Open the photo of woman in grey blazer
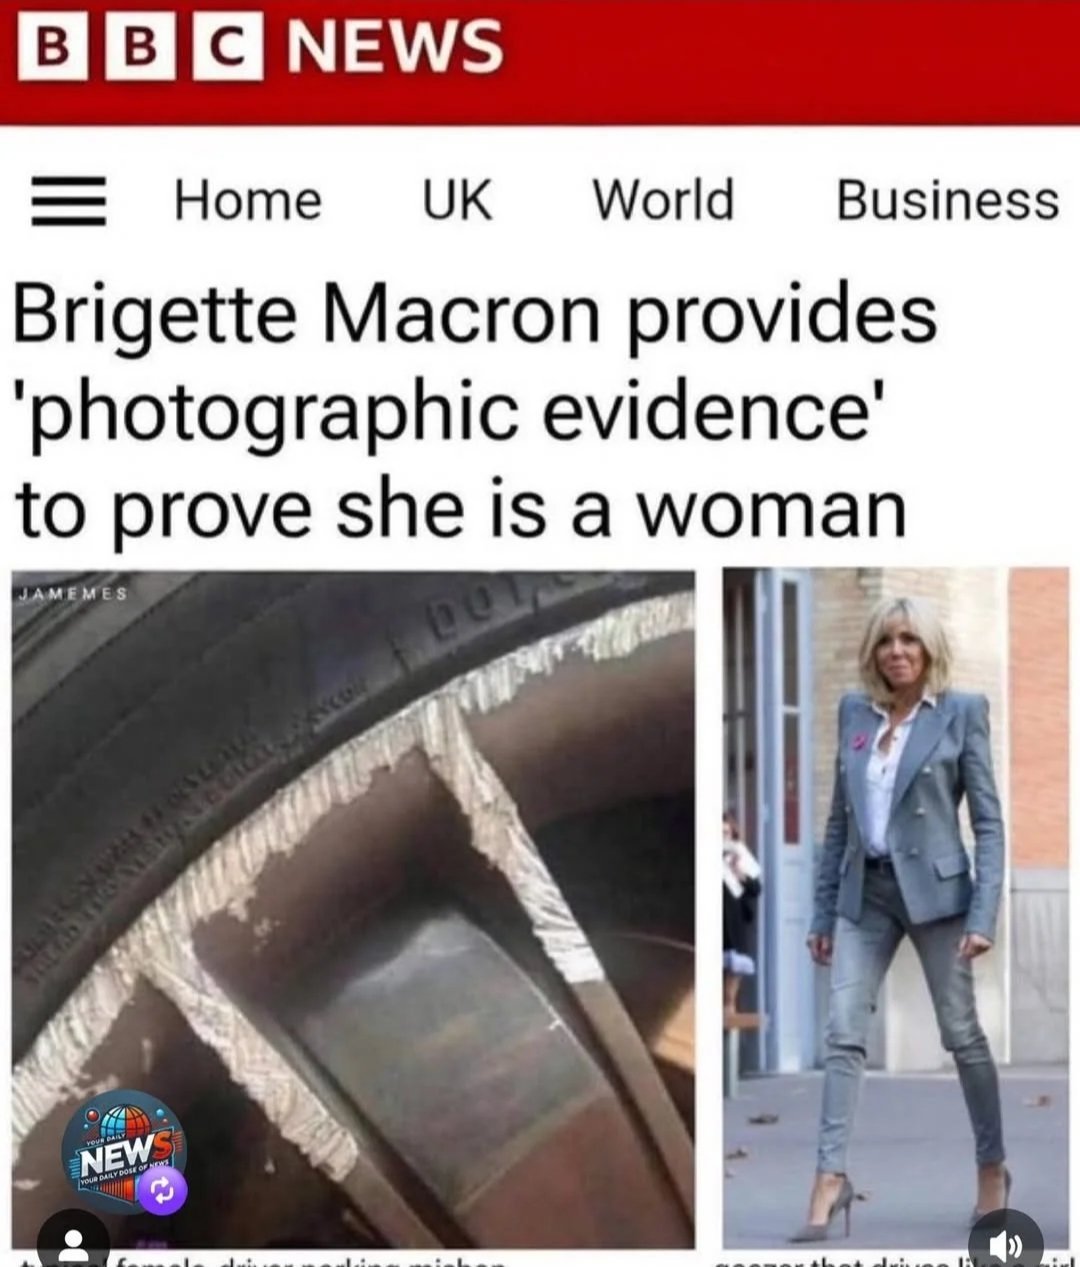The height and width of the screenshot is (1267, 1080). (x=896, y=906)
